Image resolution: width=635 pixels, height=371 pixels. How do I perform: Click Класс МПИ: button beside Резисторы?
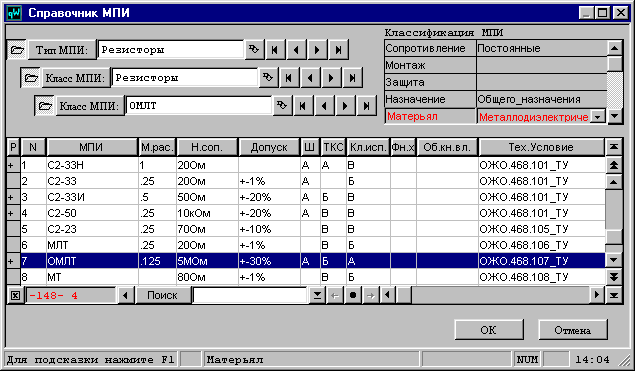coord(76,78)
